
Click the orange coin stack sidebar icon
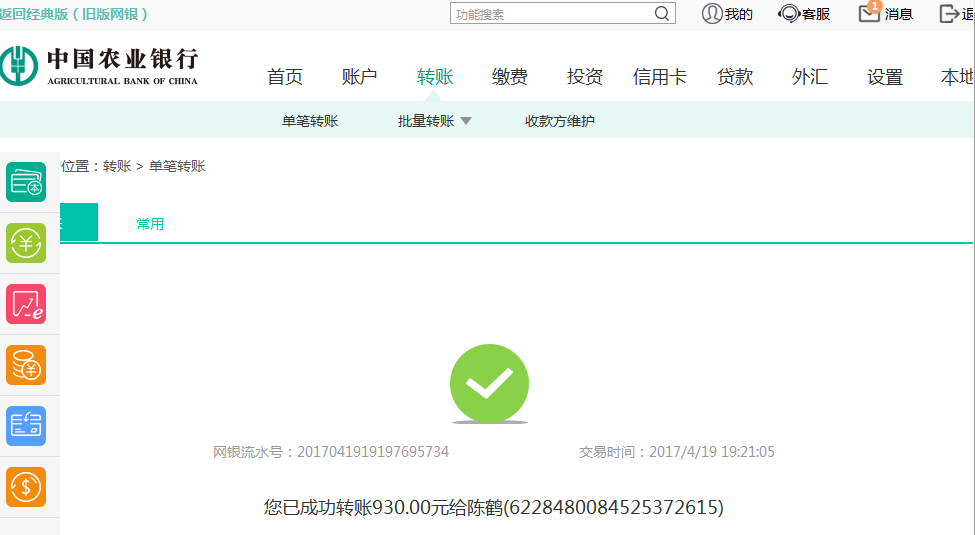point(26,365)
